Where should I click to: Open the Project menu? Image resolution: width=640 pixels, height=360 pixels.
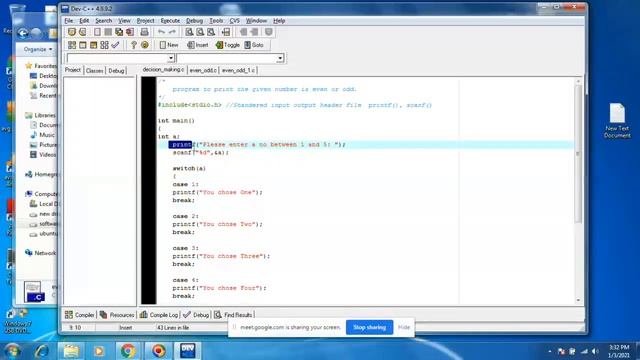click(x=145, y=21)
